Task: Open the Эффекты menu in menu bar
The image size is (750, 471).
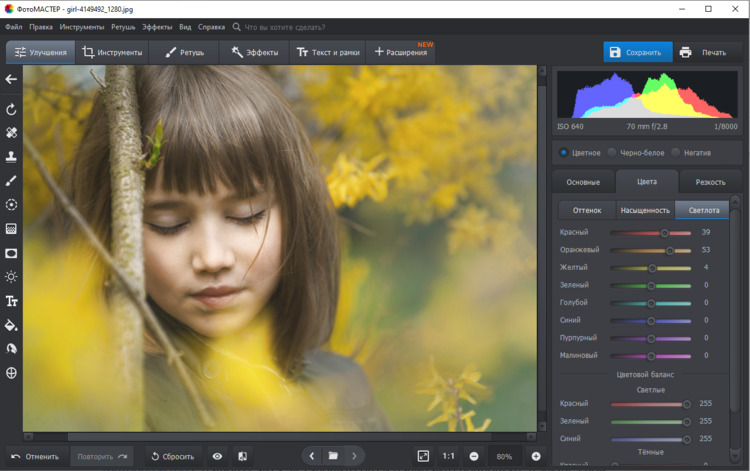Action: tap(156, 27)
